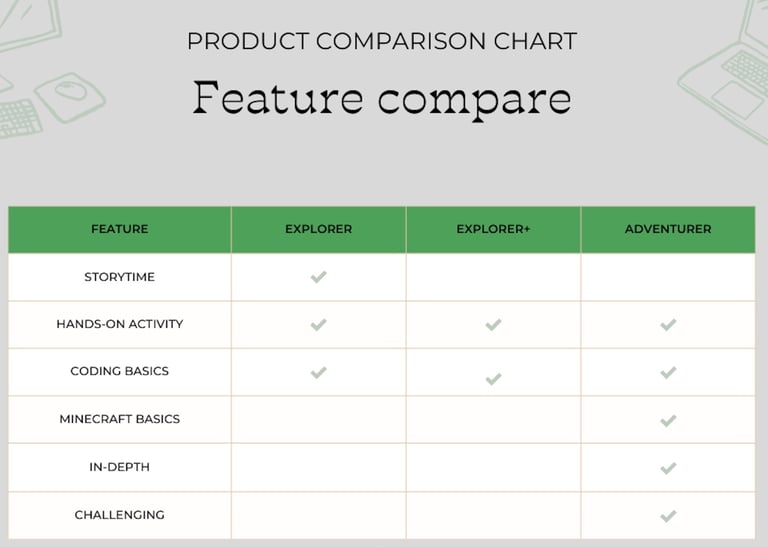Click the Minecraft Basics row label
Viewport: 768px width, 547px height.
click(119, 419)
